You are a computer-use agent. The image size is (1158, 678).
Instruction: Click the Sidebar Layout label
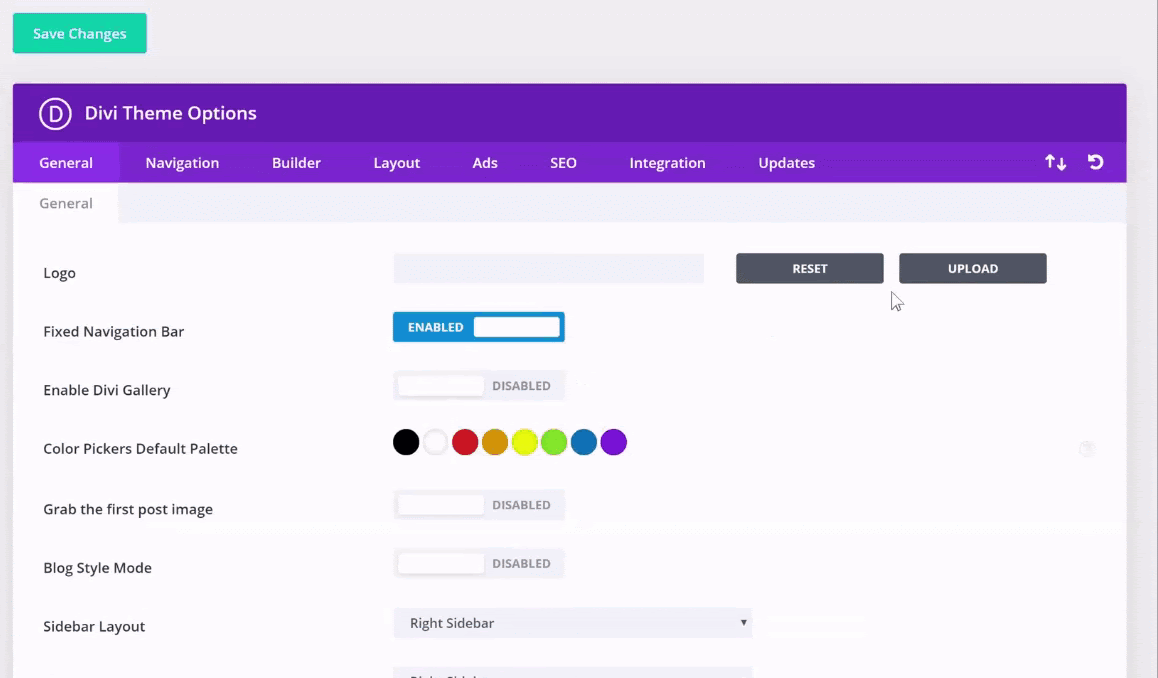pos(94,627)
